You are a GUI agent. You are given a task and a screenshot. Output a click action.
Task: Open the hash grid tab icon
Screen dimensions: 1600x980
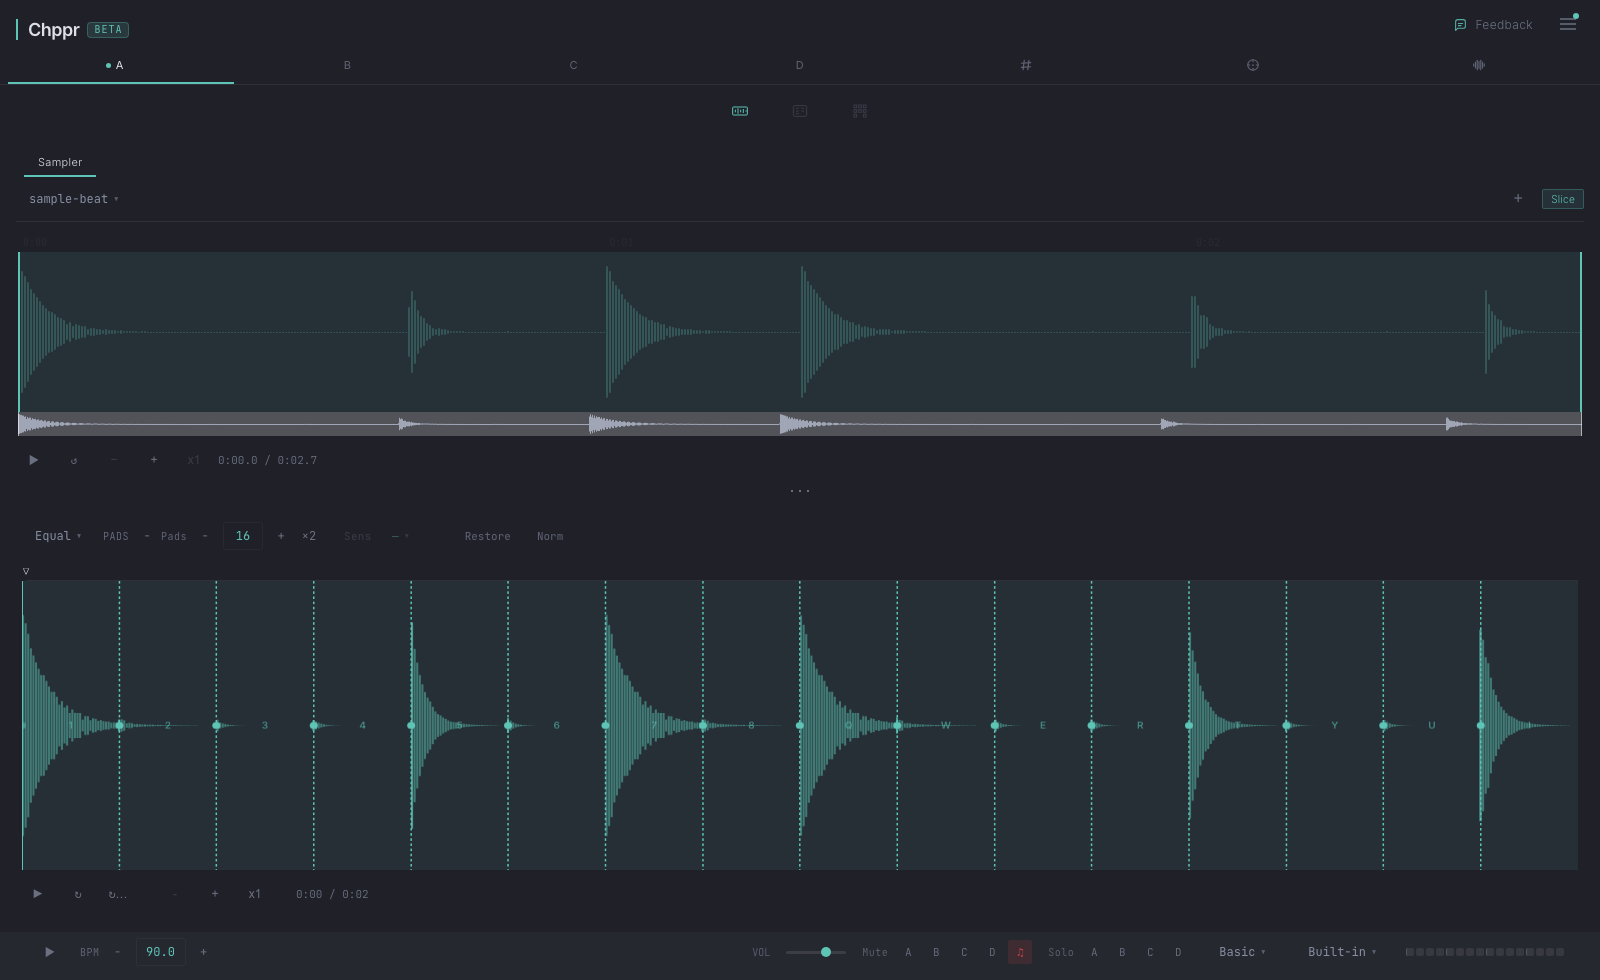click(1025, 65)
